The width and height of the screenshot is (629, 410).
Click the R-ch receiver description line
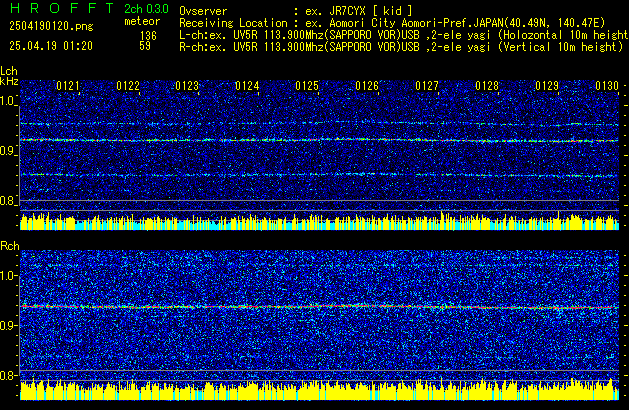pos(401,47)
